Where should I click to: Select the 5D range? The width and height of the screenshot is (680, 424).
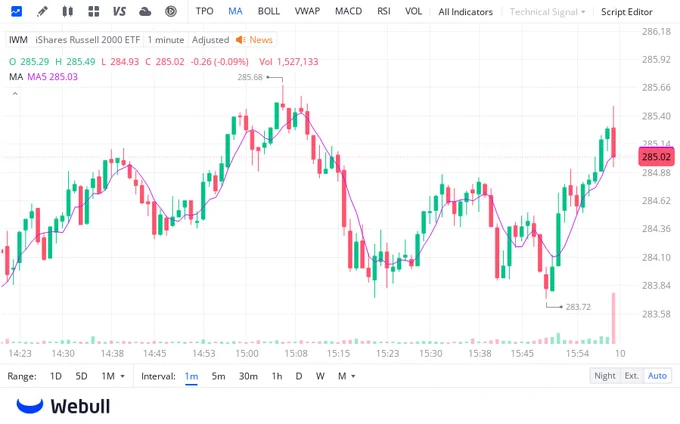pos(81,376)
